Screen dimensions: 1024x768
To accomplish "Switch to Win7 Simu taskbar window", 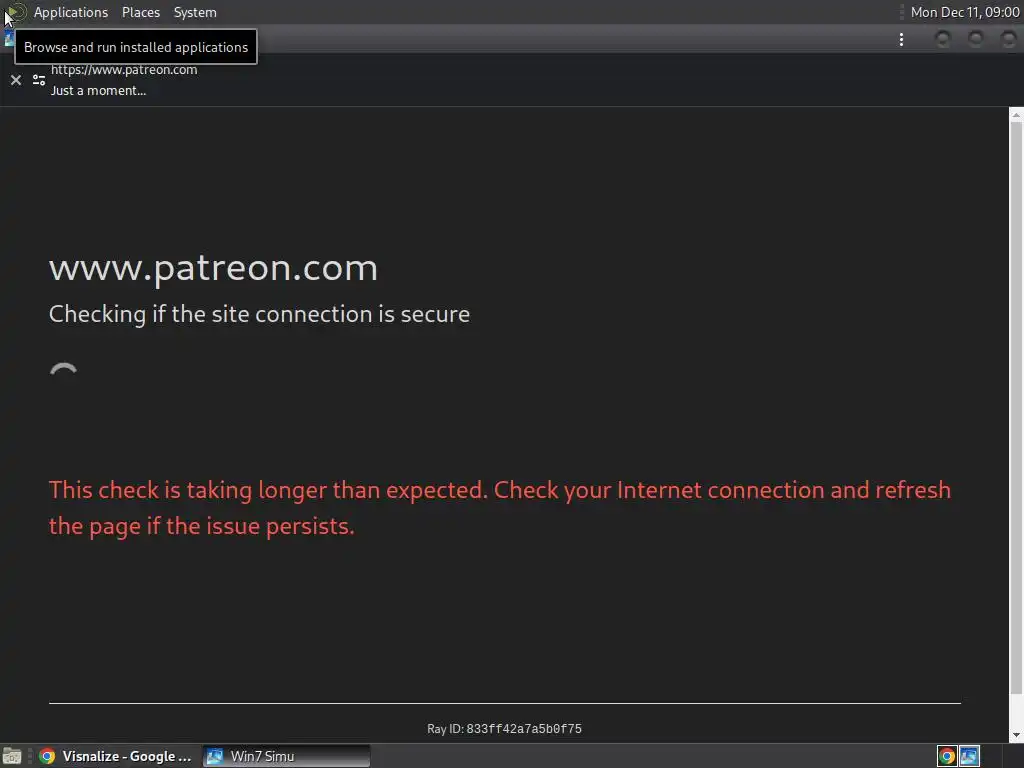I will pyautogui.click(x=286, y=756).
